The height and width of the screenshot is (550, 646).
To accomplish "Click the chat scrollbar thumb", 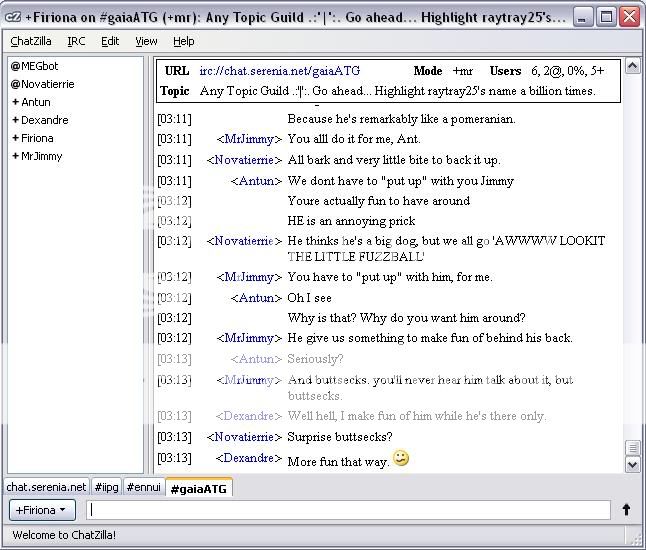I will coord(632,448).
